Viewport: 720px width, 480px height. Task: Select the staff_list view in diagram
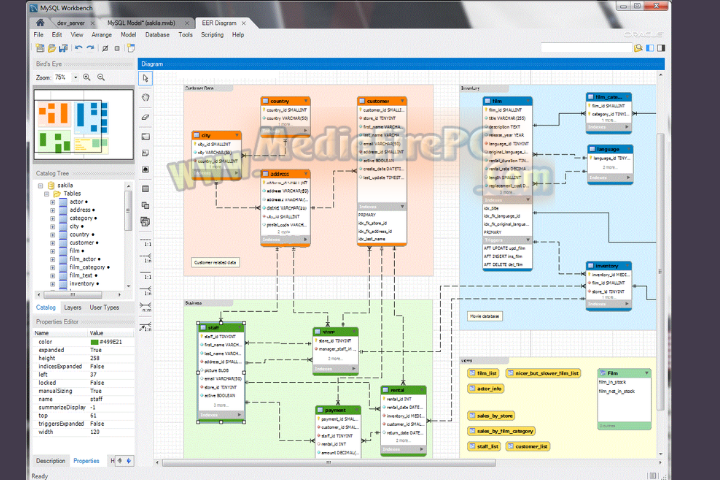coord(484,446)
